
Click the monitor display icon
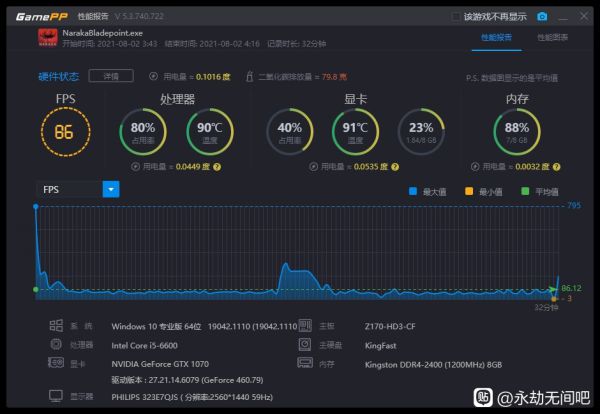pyautogui.click(x=56, y=396)
